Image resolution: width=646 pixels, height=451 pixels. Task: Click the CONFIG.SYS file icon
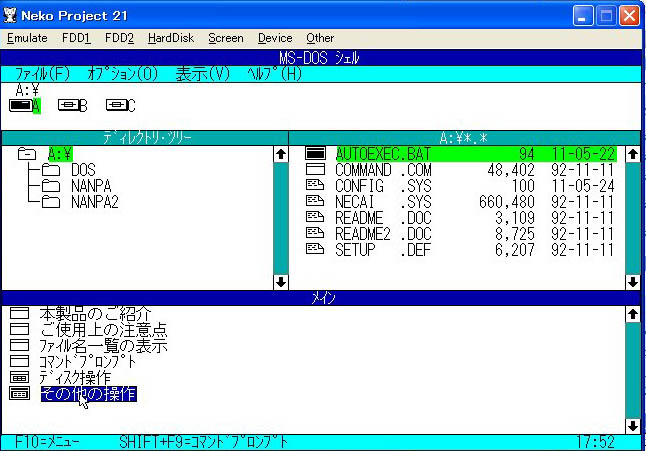tap(315, 185)
